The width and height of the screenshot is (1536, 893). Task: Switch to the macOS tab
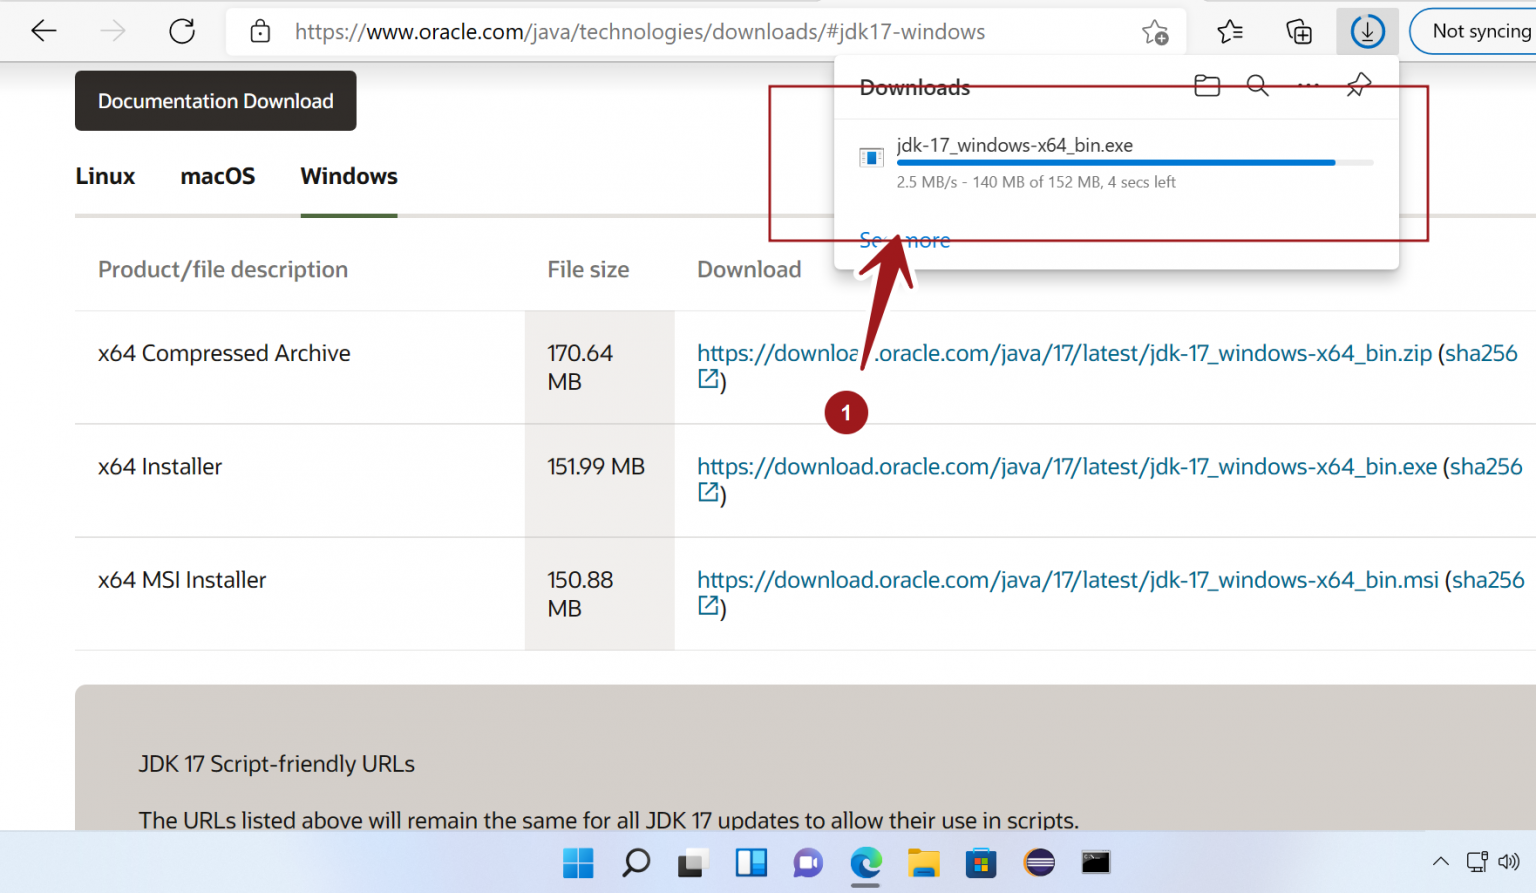217,176
